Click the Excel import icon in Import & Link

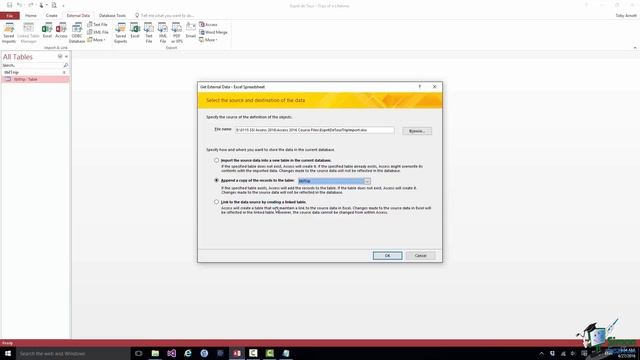(x=47, y=31)
